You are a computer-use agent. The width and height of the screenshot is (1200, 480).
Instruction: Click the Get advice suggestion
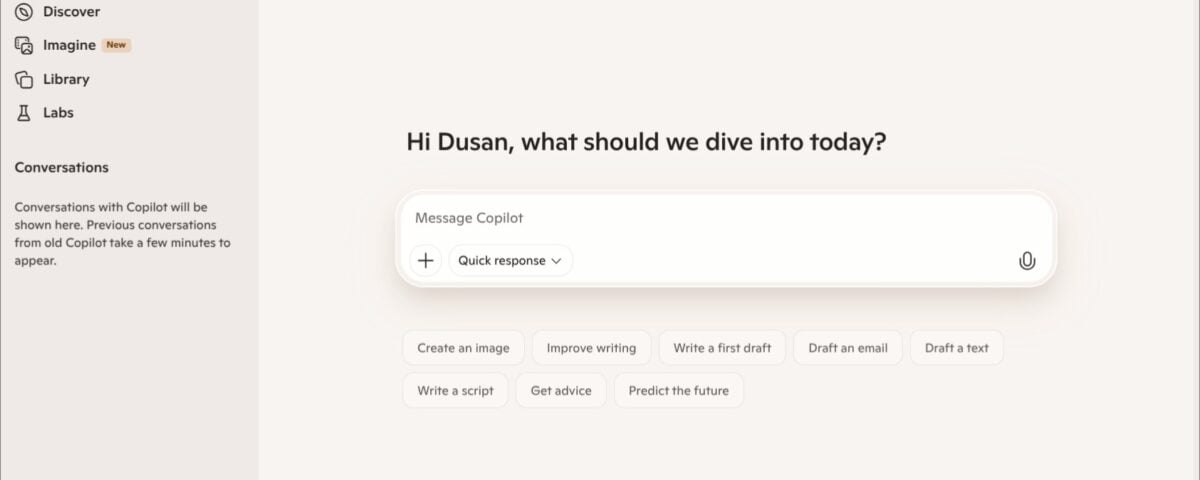click(561, 390)
